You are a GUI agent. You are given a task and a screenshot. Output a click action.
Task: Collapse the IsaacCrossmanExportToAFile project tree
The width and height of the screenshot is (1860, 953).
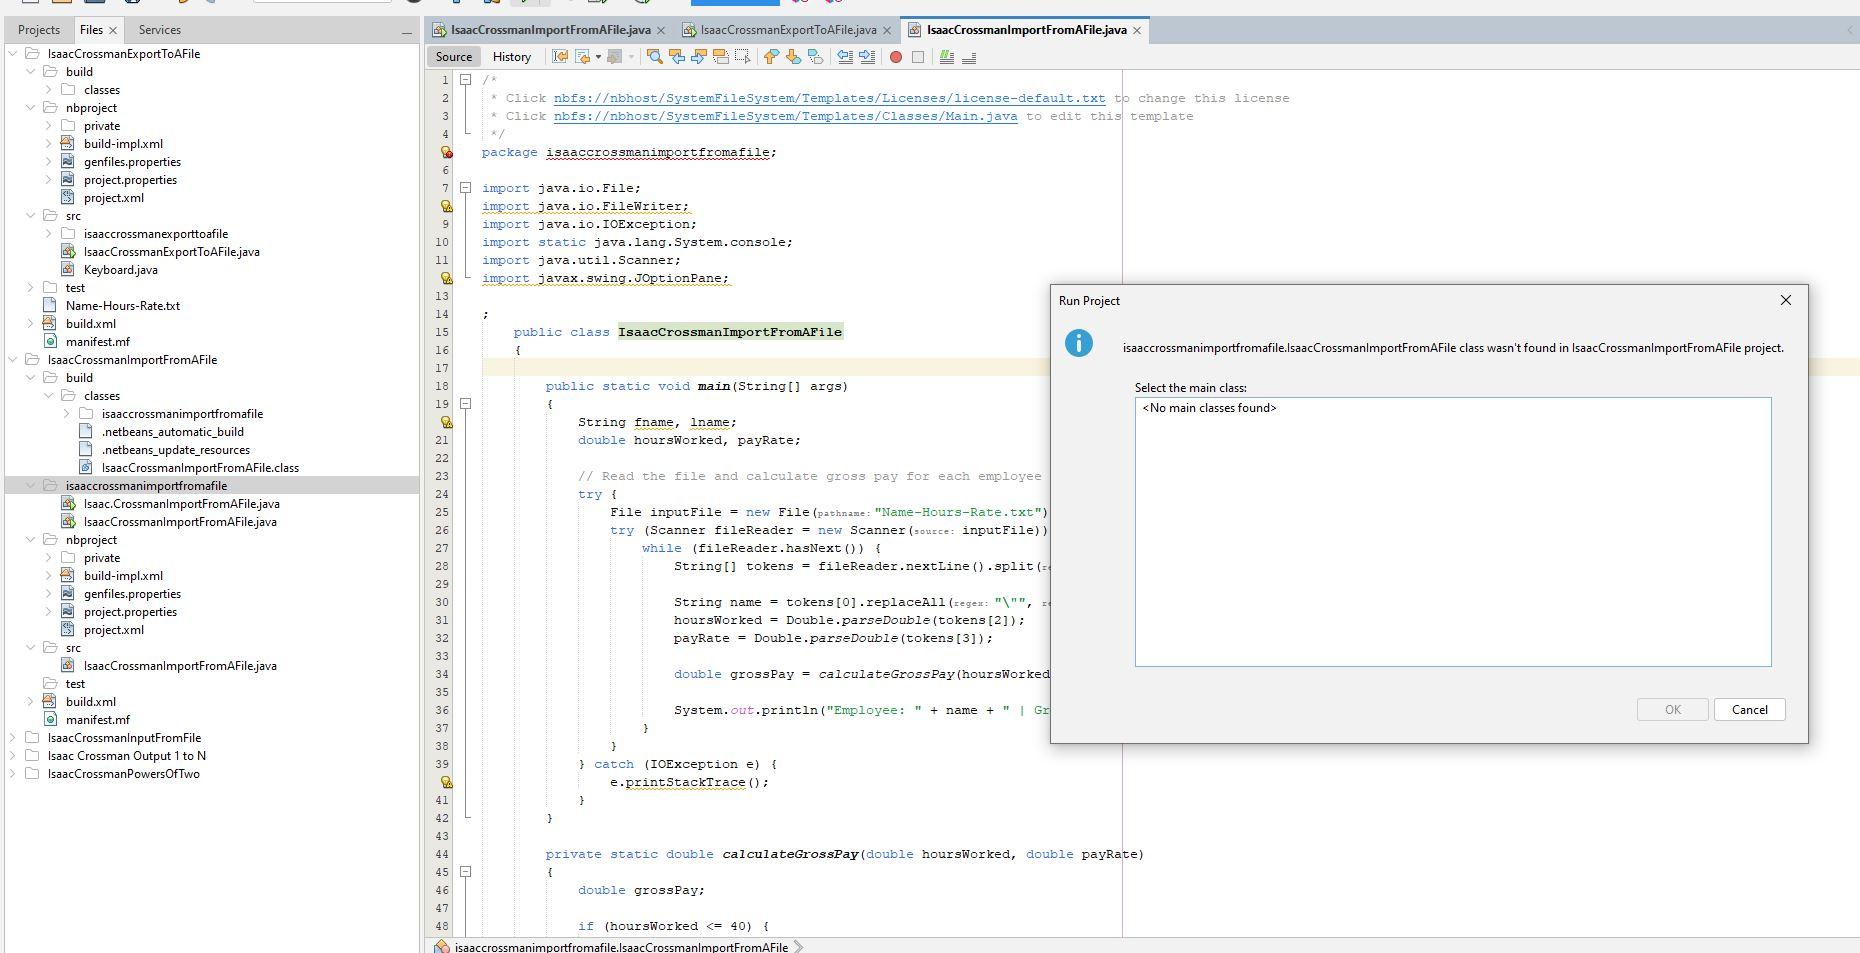[12, 53]
